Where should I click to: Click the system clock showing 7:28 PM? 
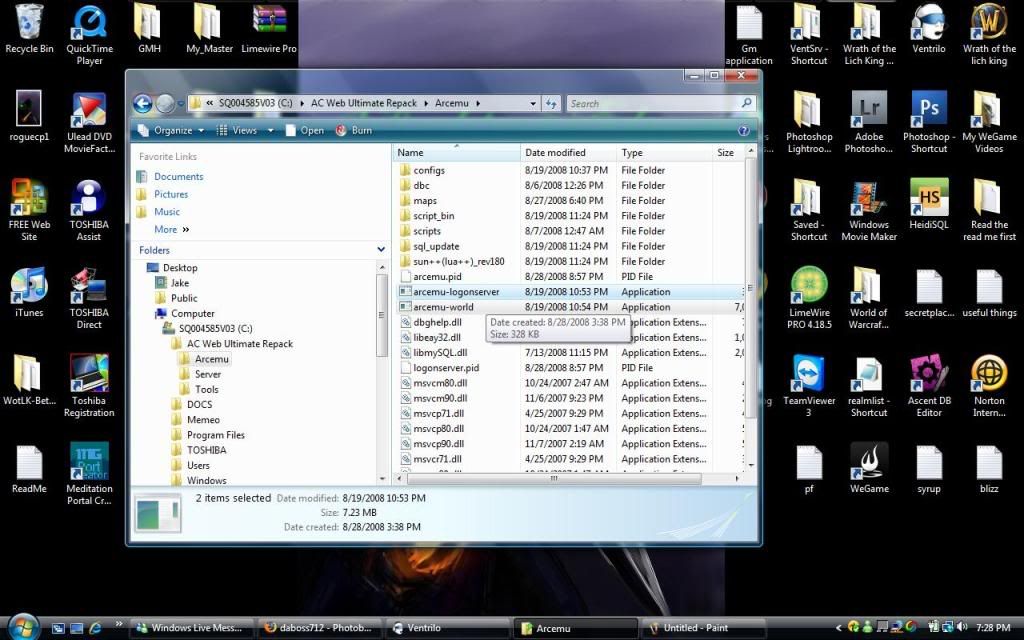click(993, 628)
